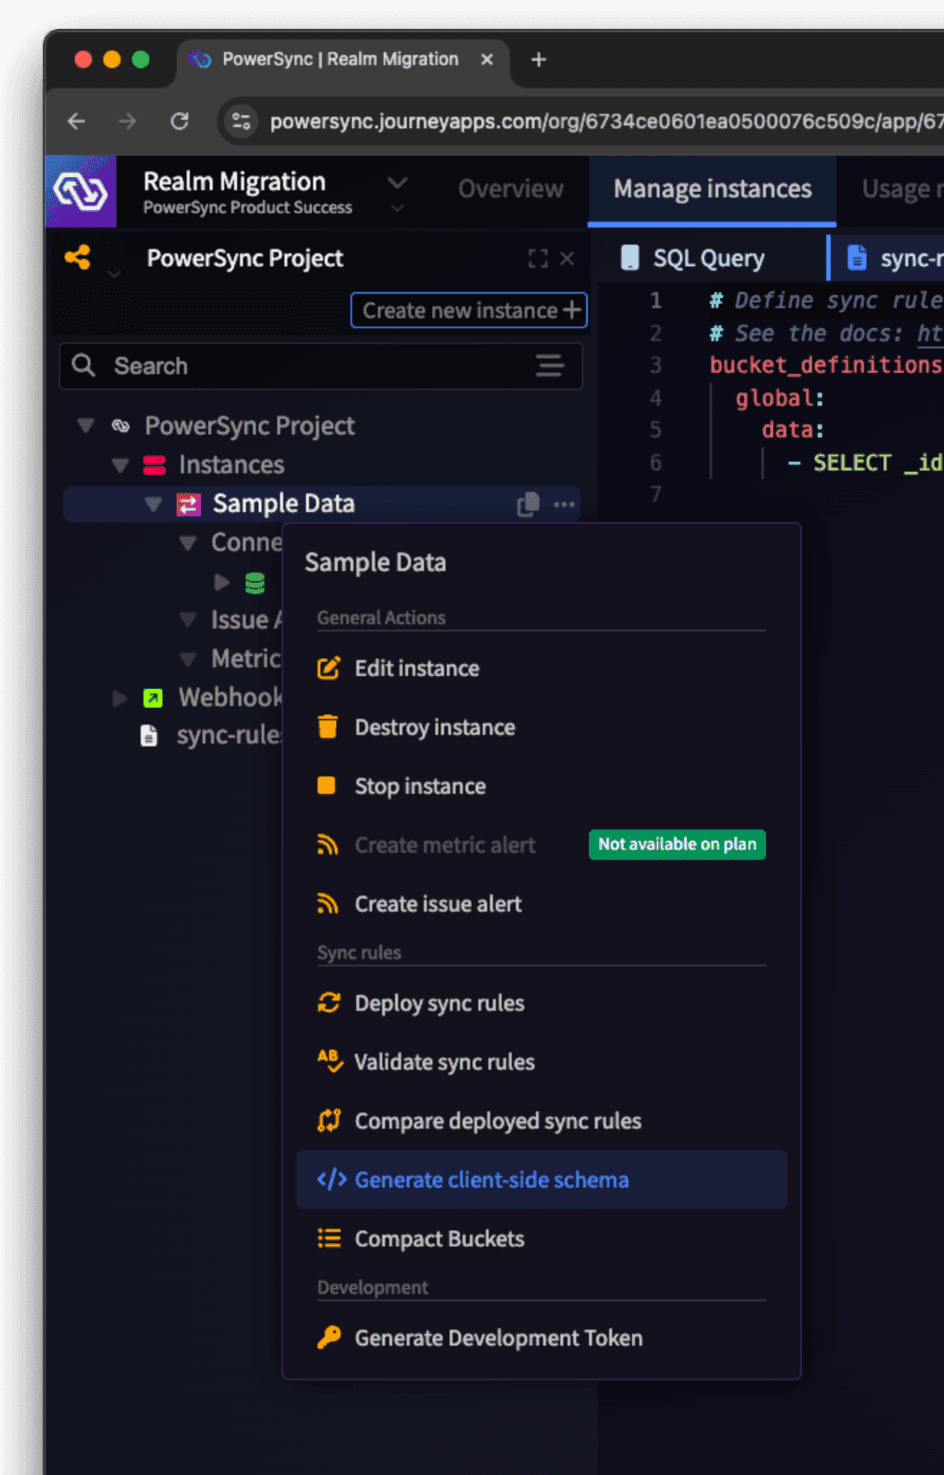The height and width of the screenshot is (1475, 944).
Task: Open the orange share-nodes project icon
Action: tap(77, 257)
